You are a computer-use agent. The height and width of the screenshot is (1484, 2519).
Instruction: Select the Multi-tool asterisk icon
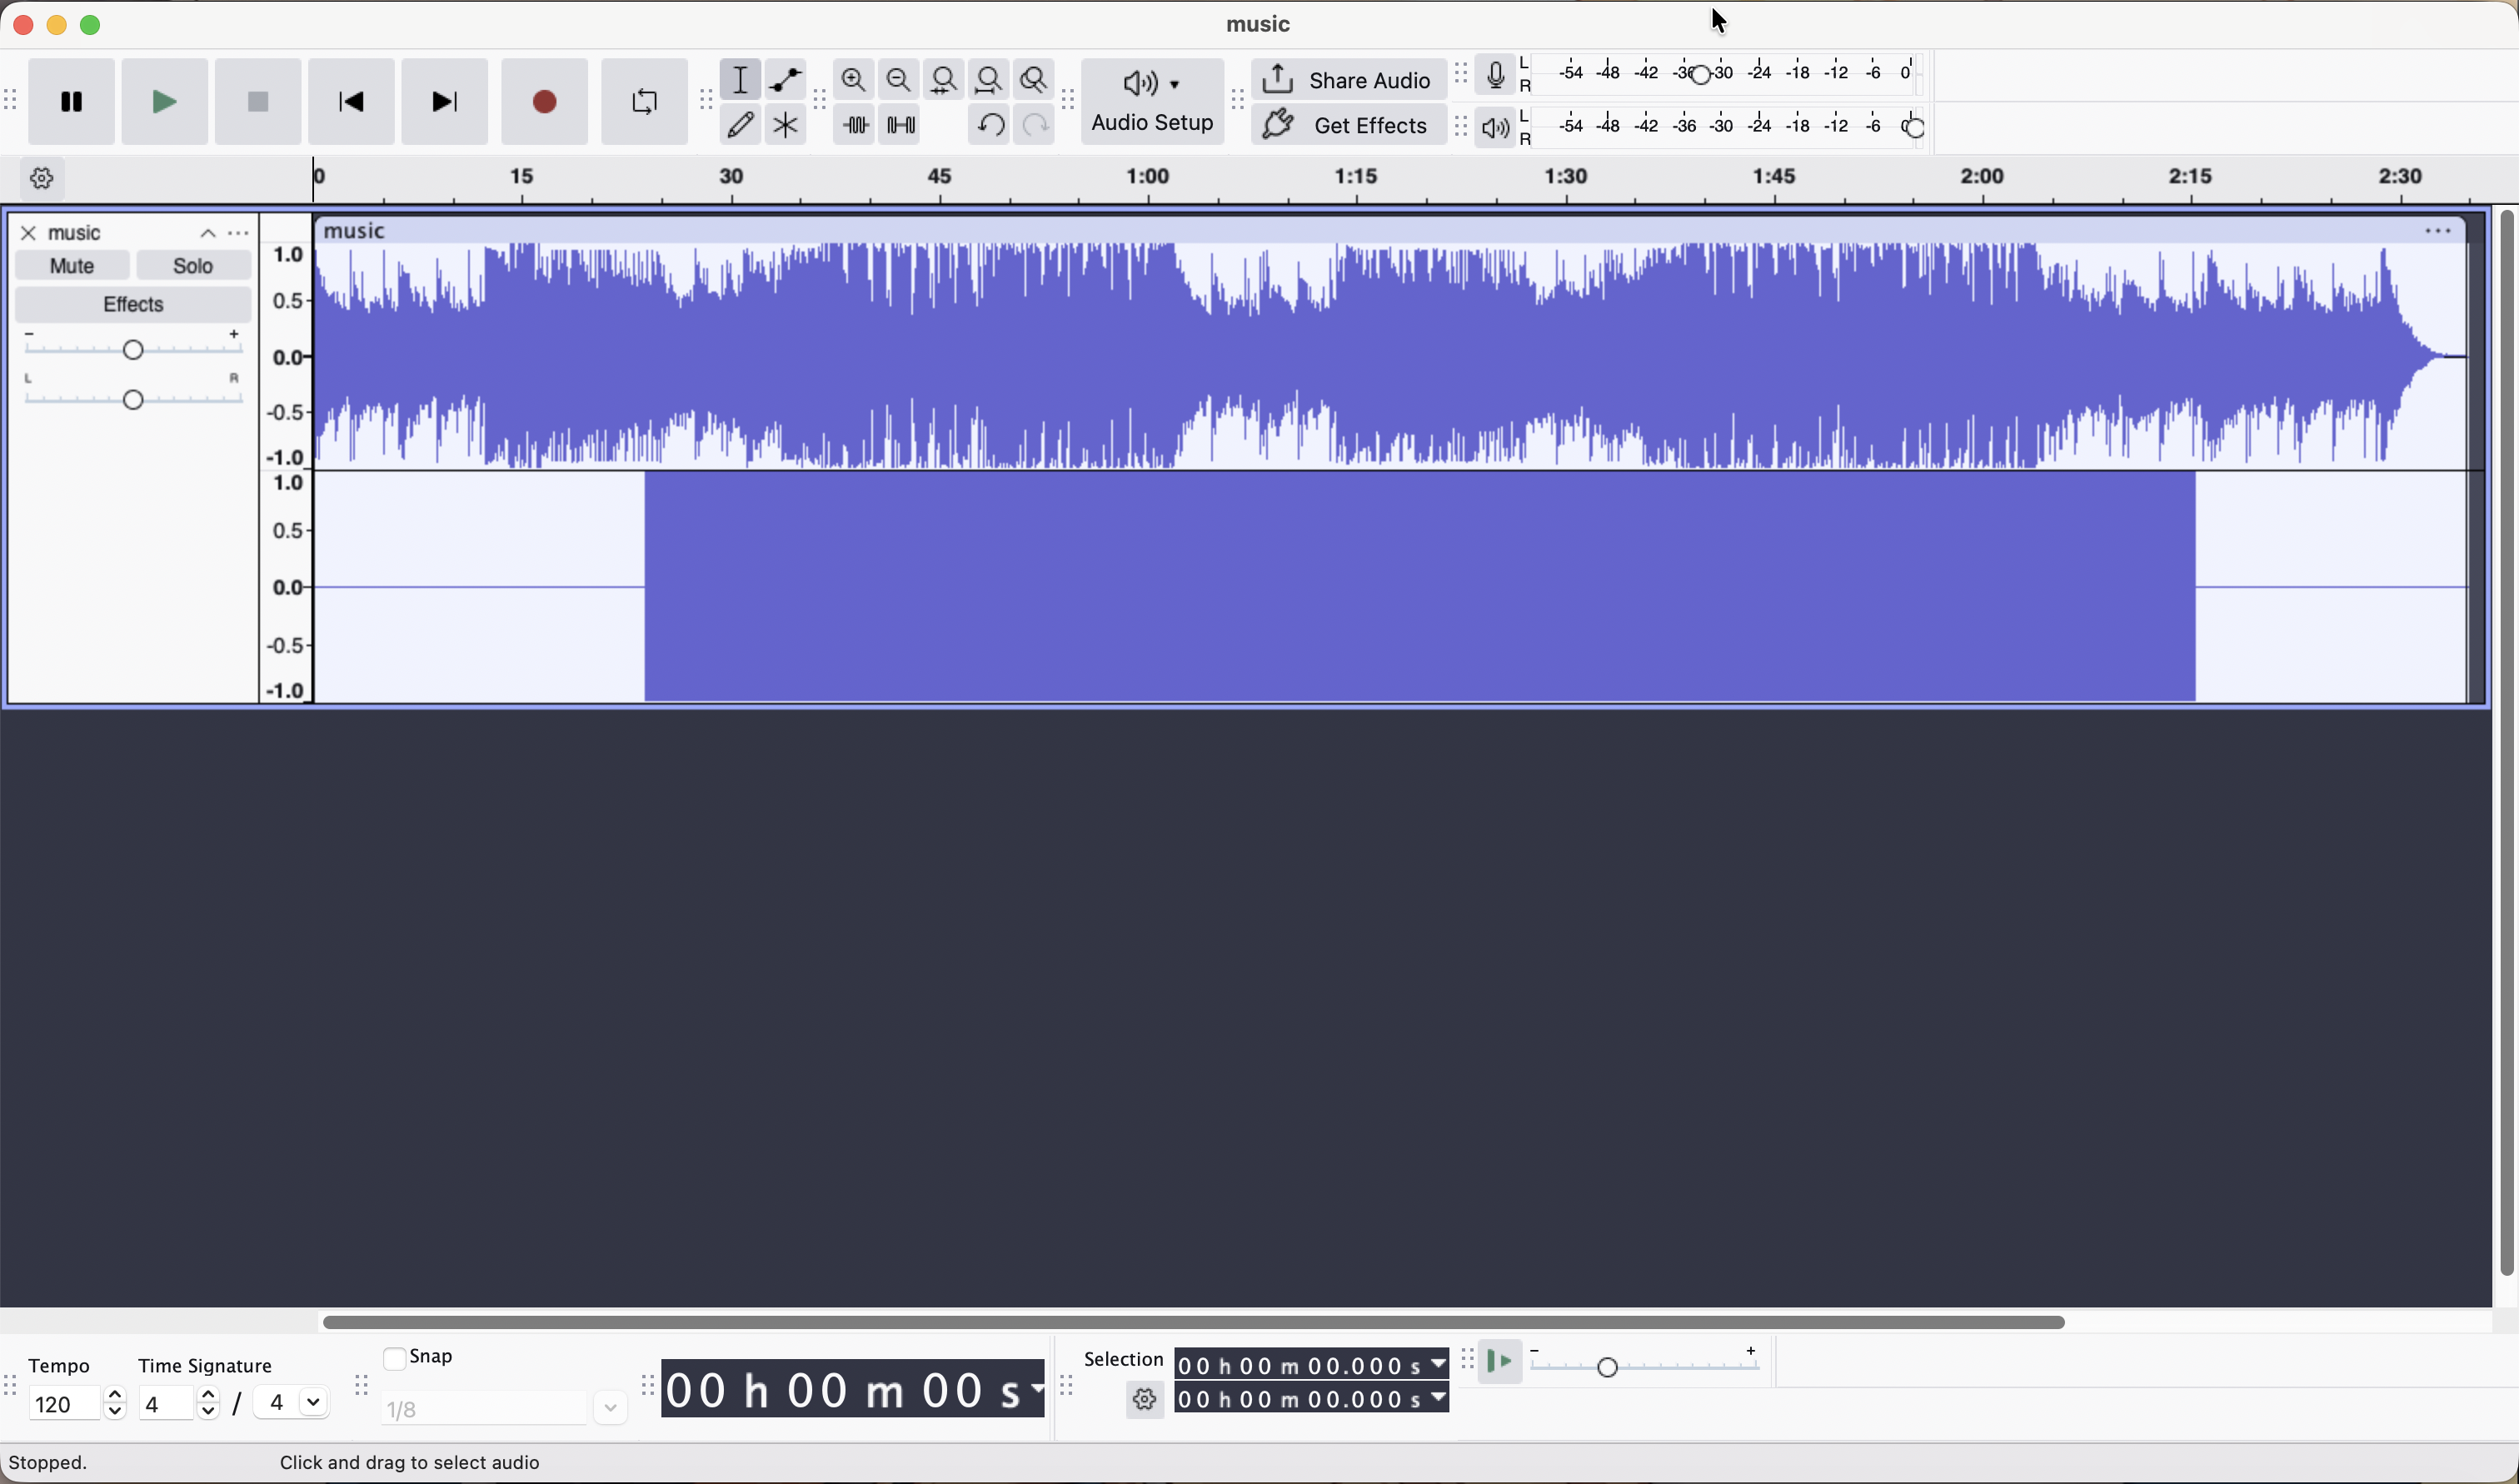786,125
